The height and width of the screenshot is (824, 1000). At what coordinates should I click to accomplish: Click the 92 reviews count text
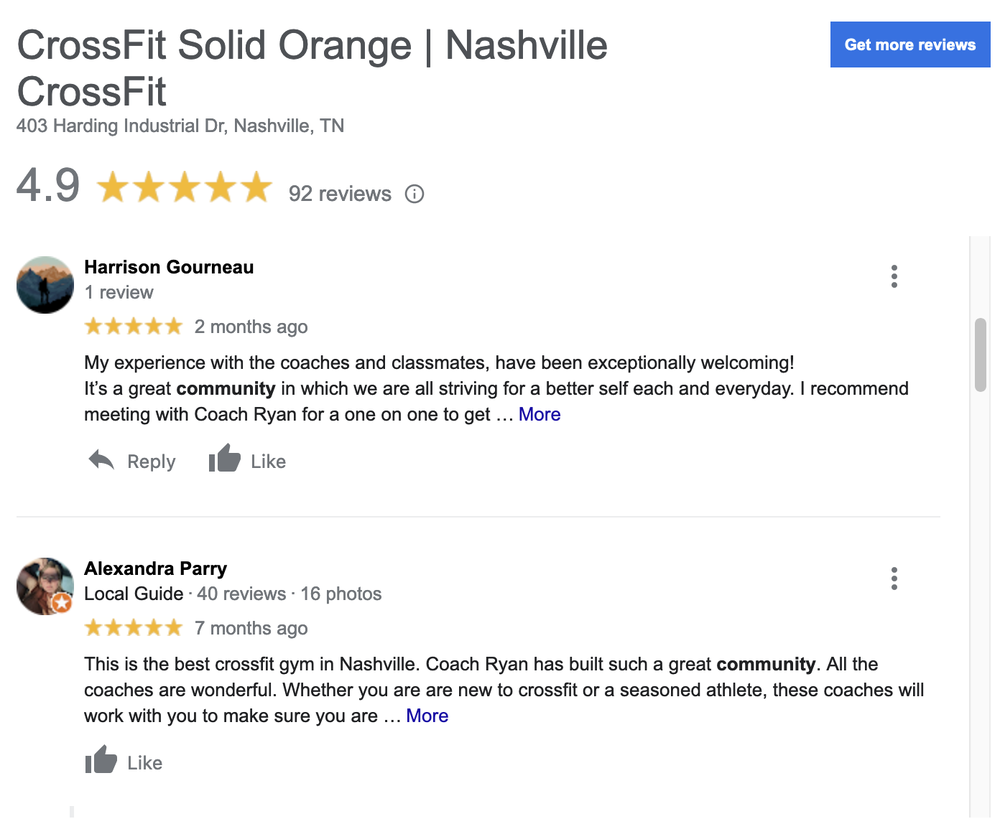point(340,194)
